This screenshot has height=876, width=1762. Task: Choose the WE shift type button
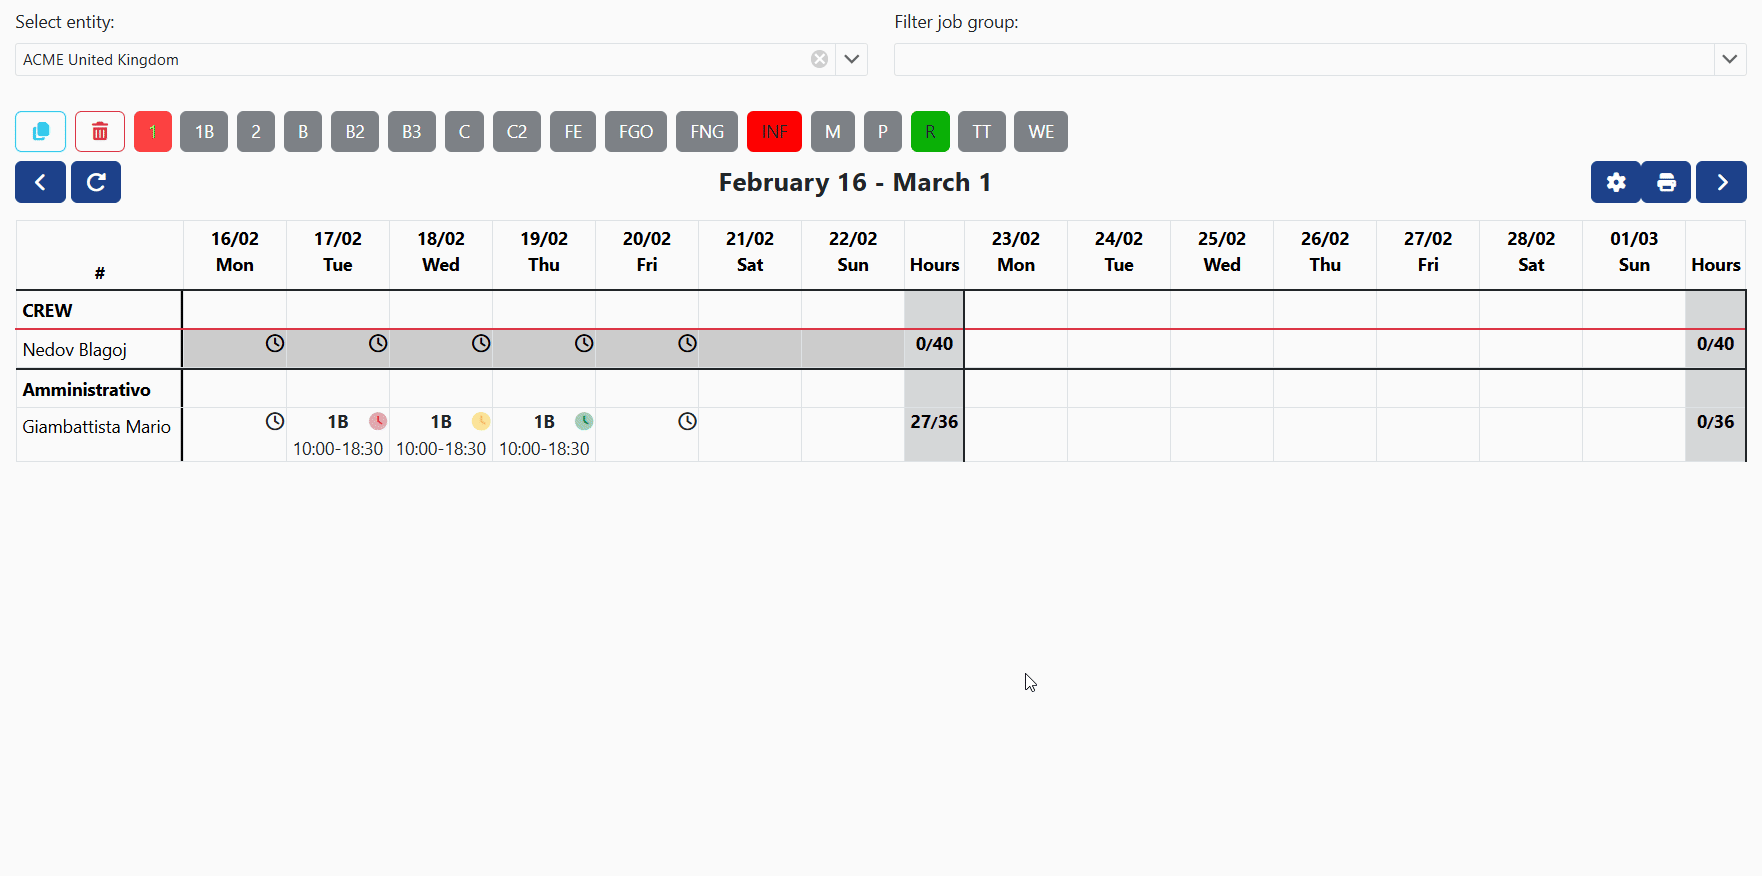pyautogui.click(x=1040, y=132)
